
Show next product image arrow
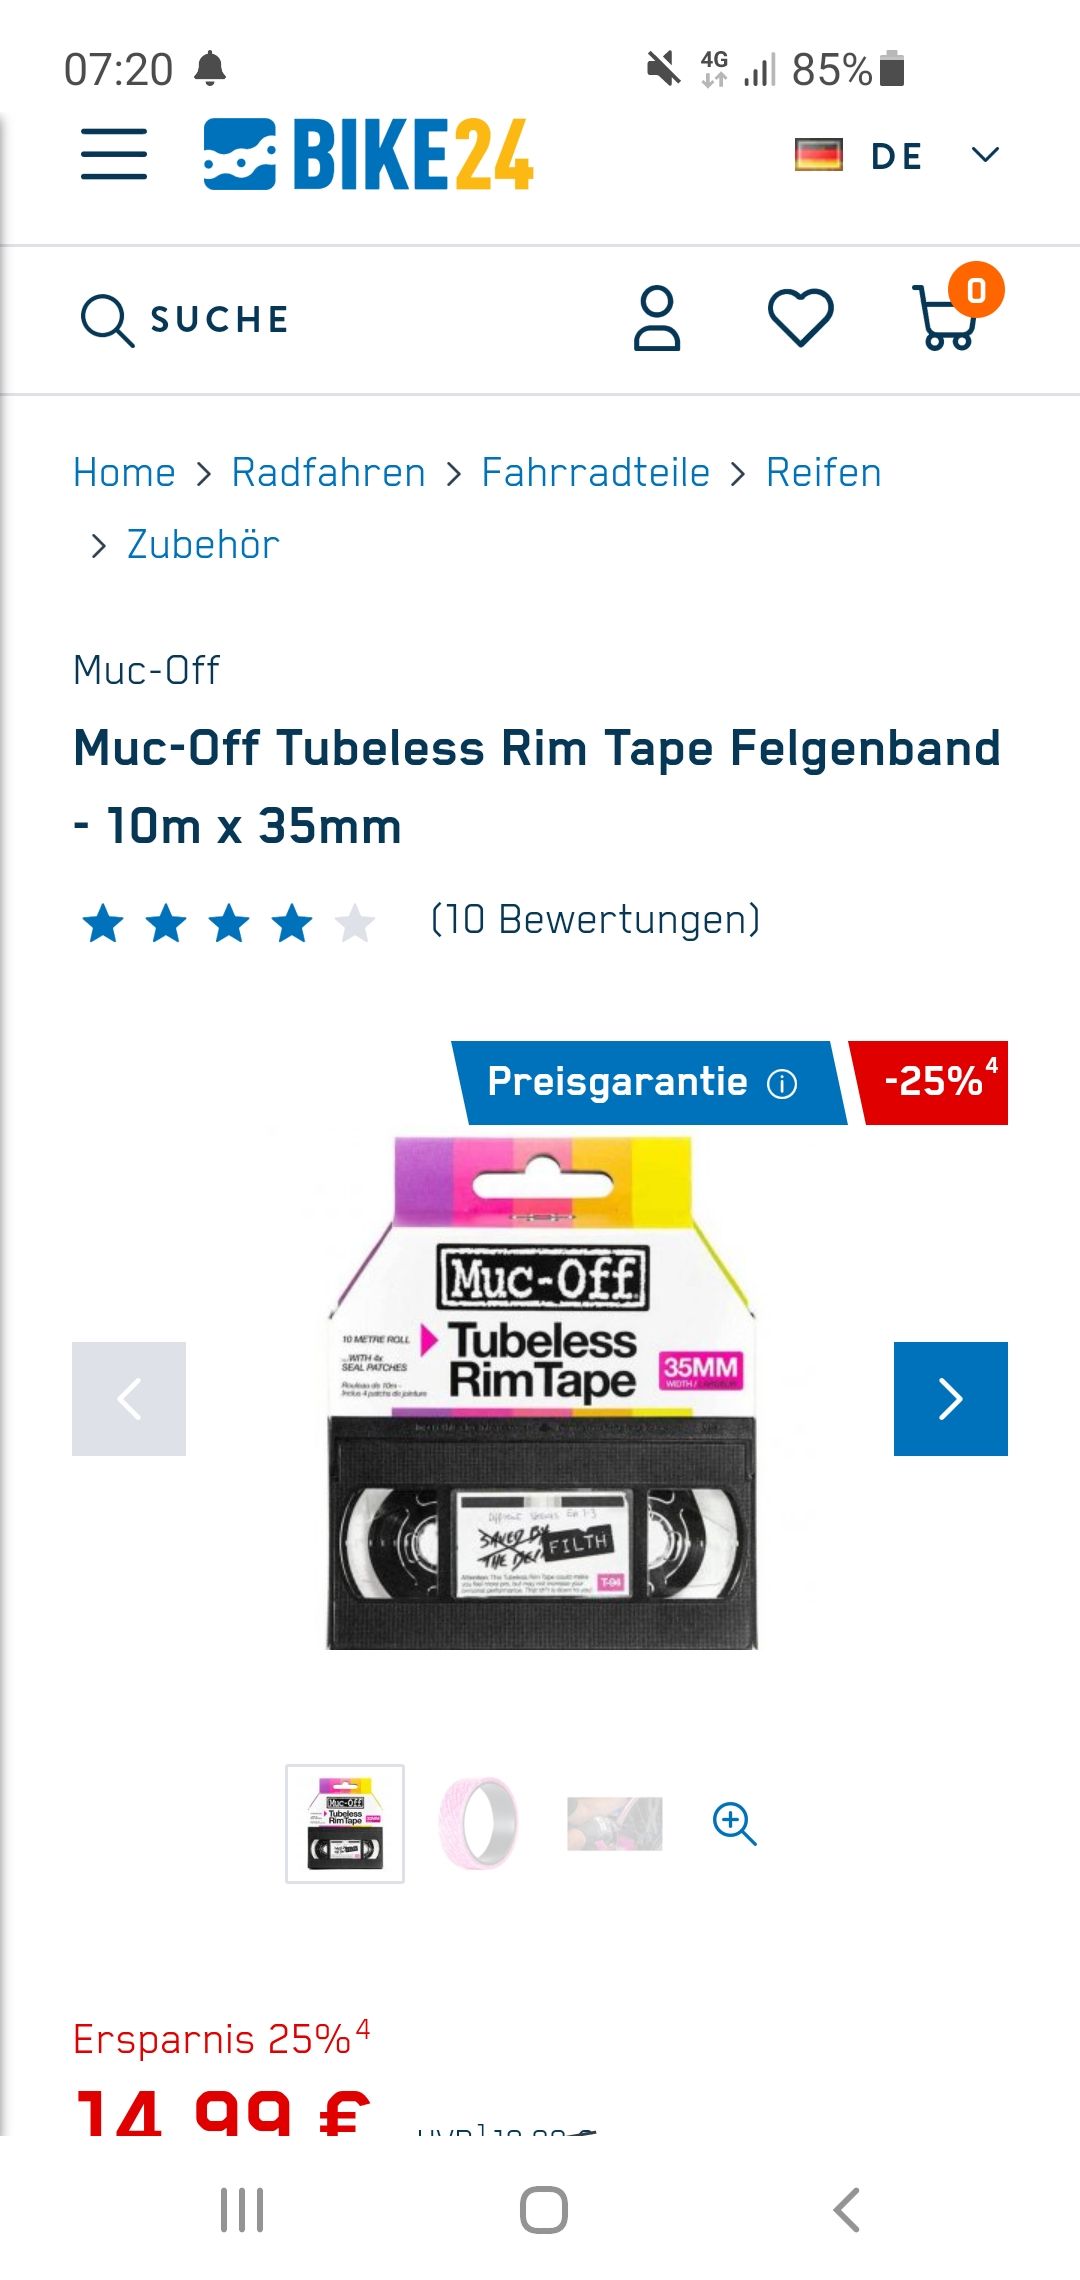coord(951,1399)
